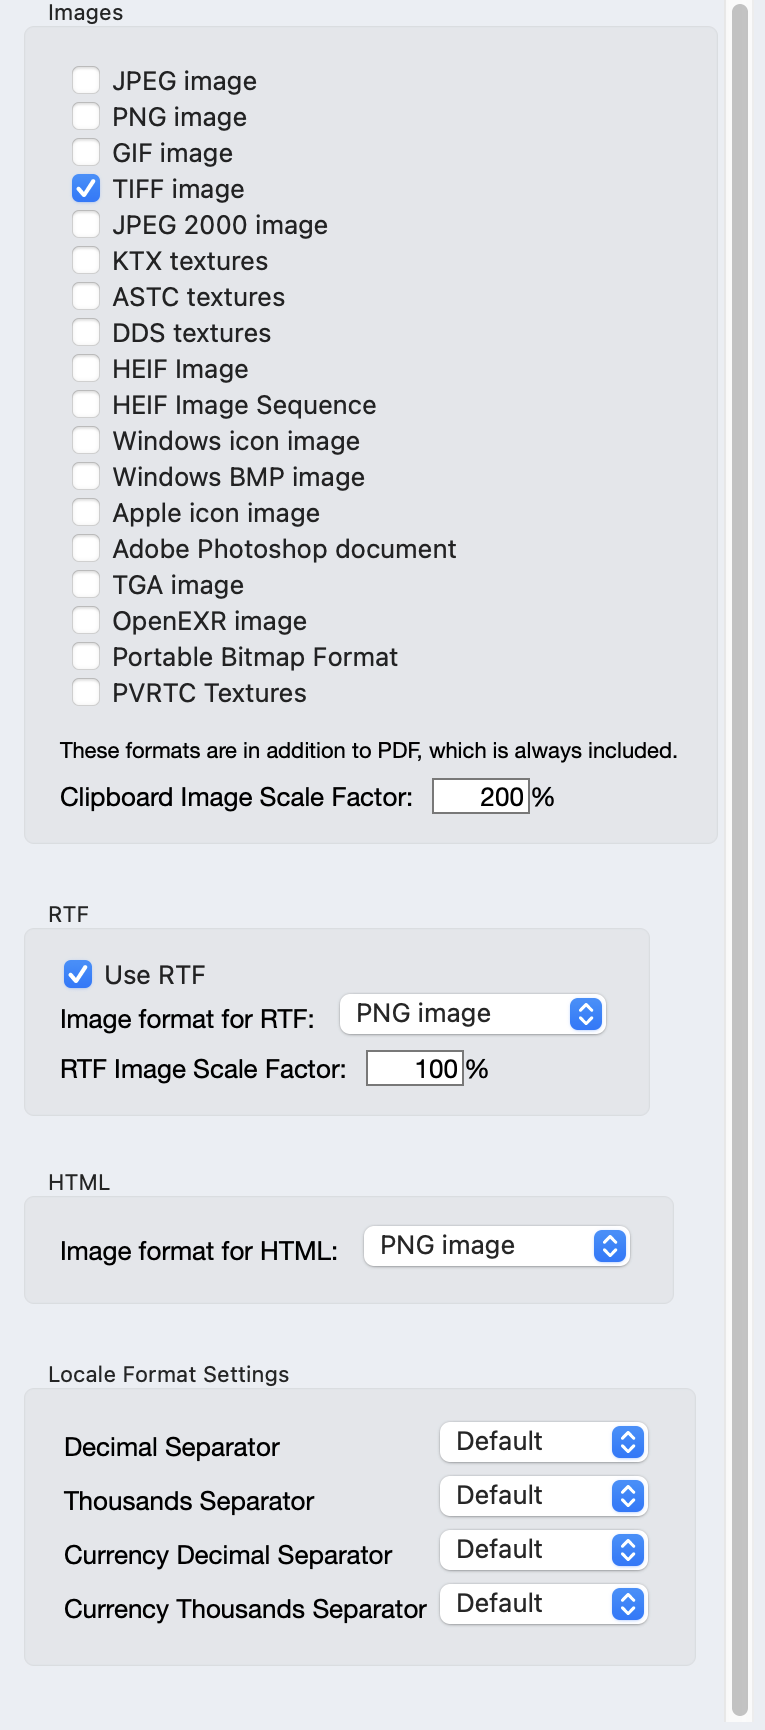Change the Currency Thousands Separator dropdown
This screenshot has height=1730, width=765.
click(543, 1604)
